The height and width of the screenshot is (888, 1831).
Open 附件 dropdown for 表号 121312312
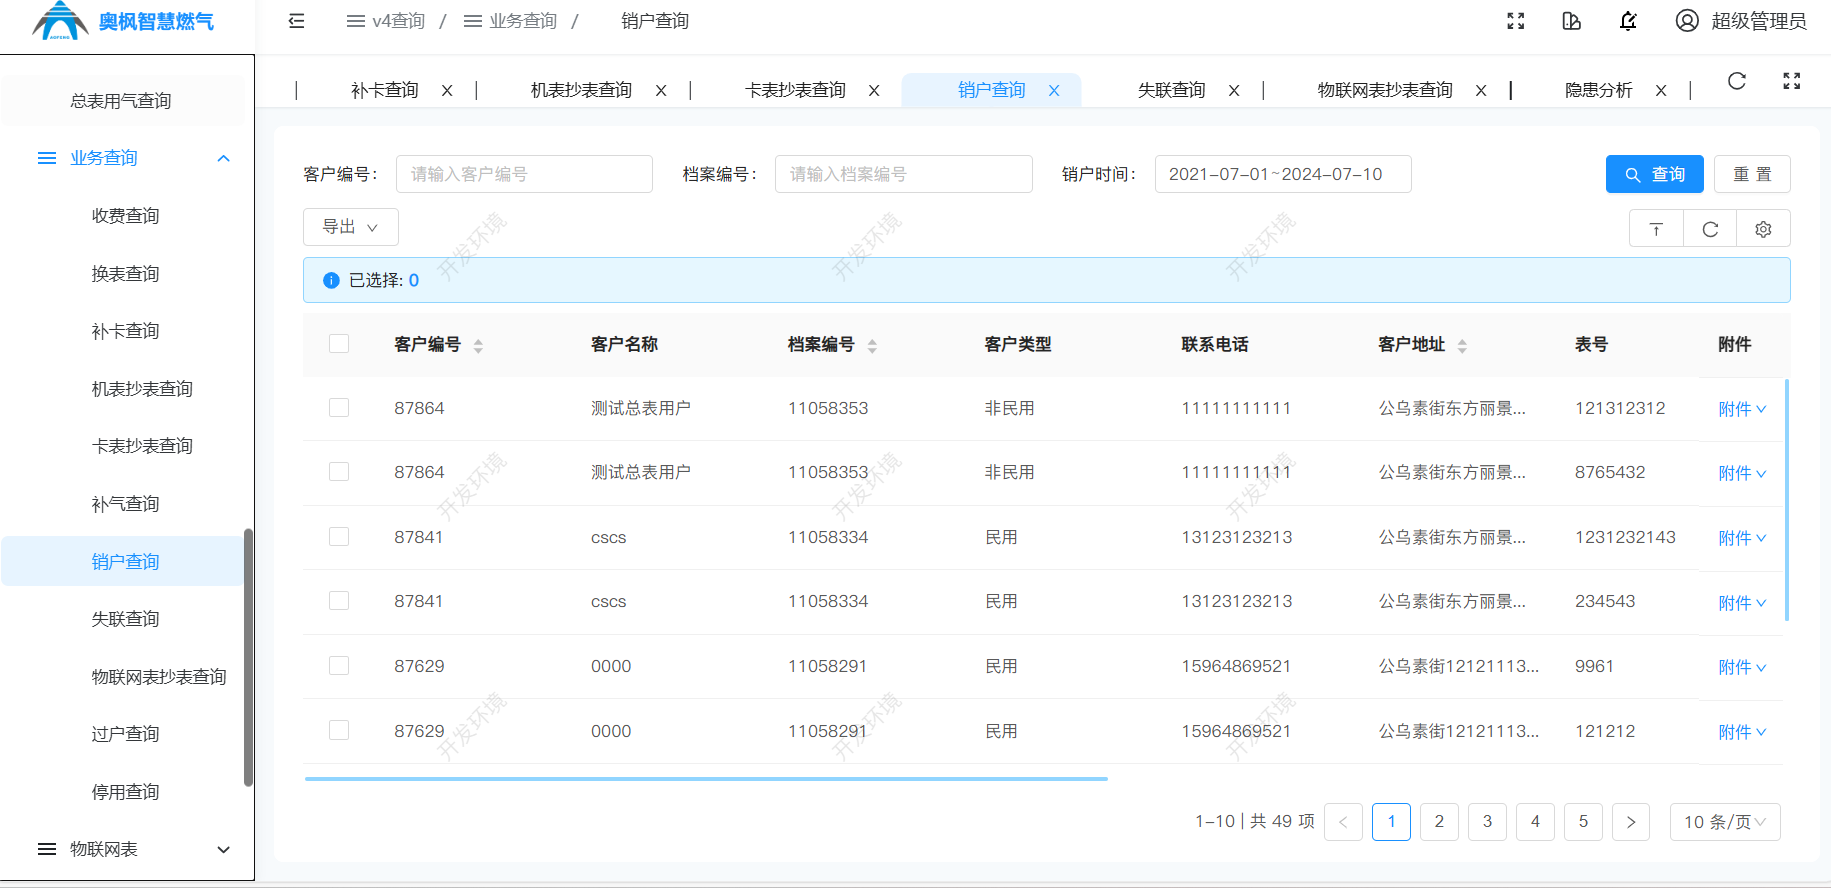tap(1742, 409)
